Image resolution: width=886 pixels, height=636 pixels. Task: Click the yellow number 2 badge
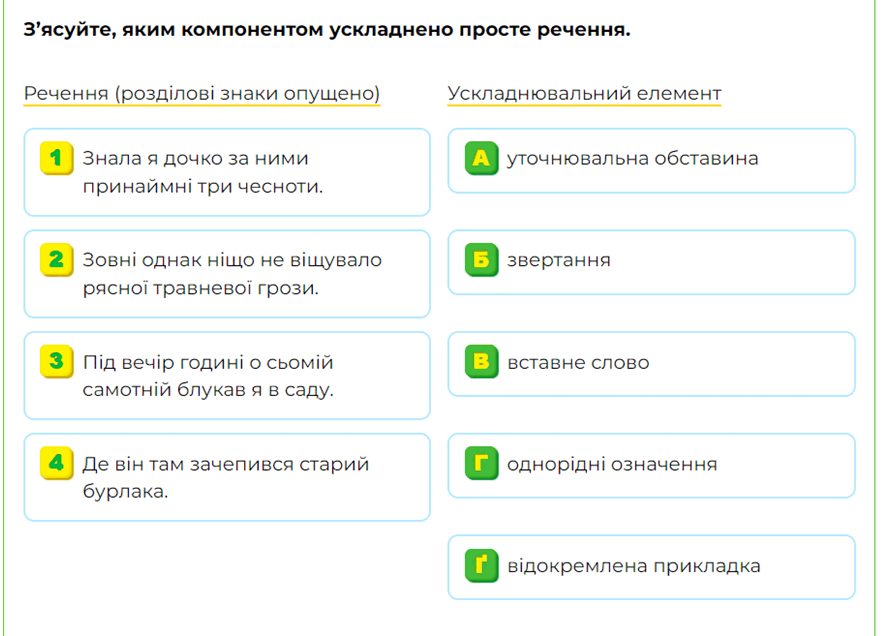57,260
